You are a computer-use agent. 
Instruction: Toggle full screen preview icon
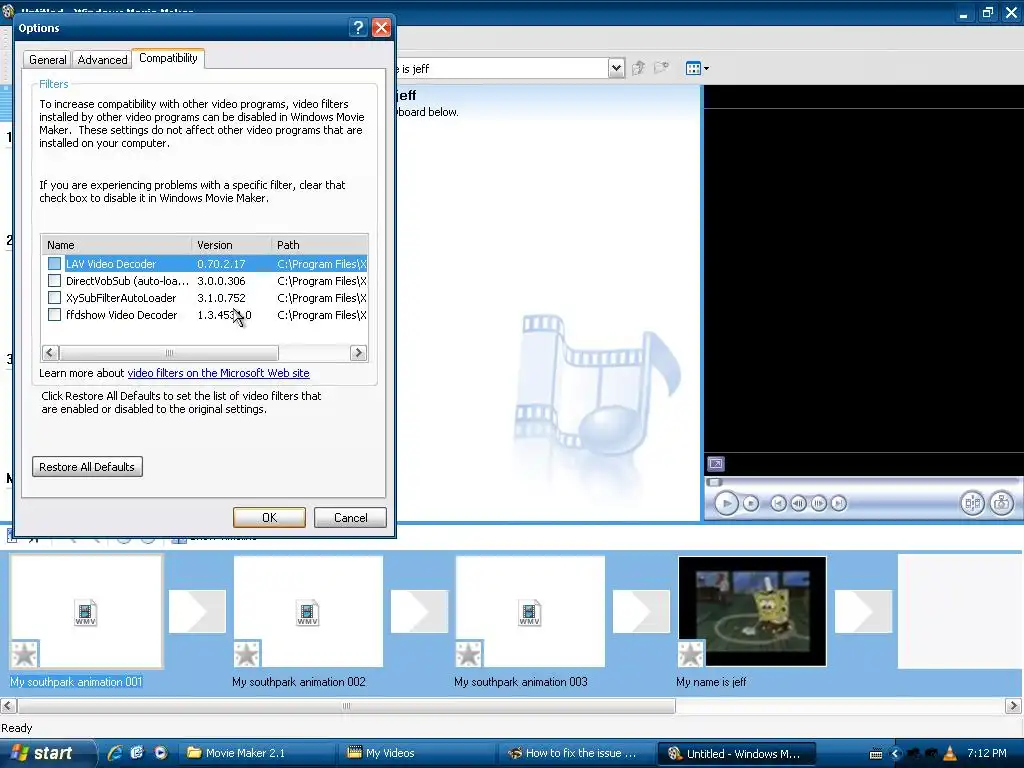(x=716, y=464)
